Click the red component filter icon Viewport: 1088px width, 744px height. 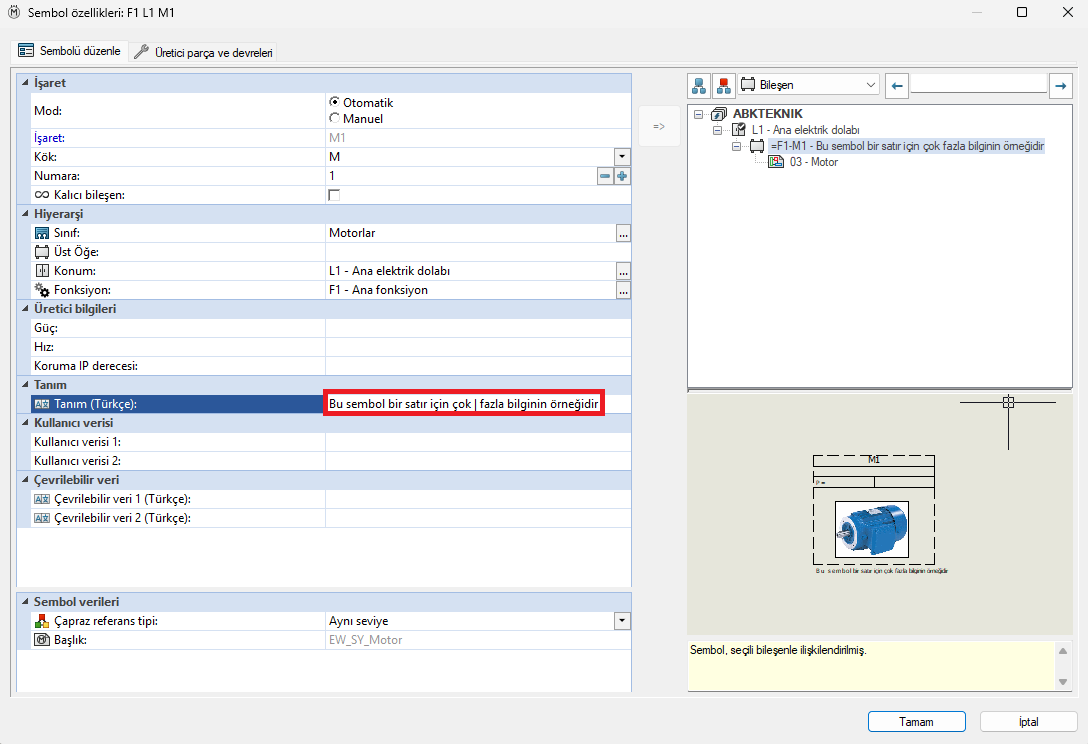(x=723, y=85)
